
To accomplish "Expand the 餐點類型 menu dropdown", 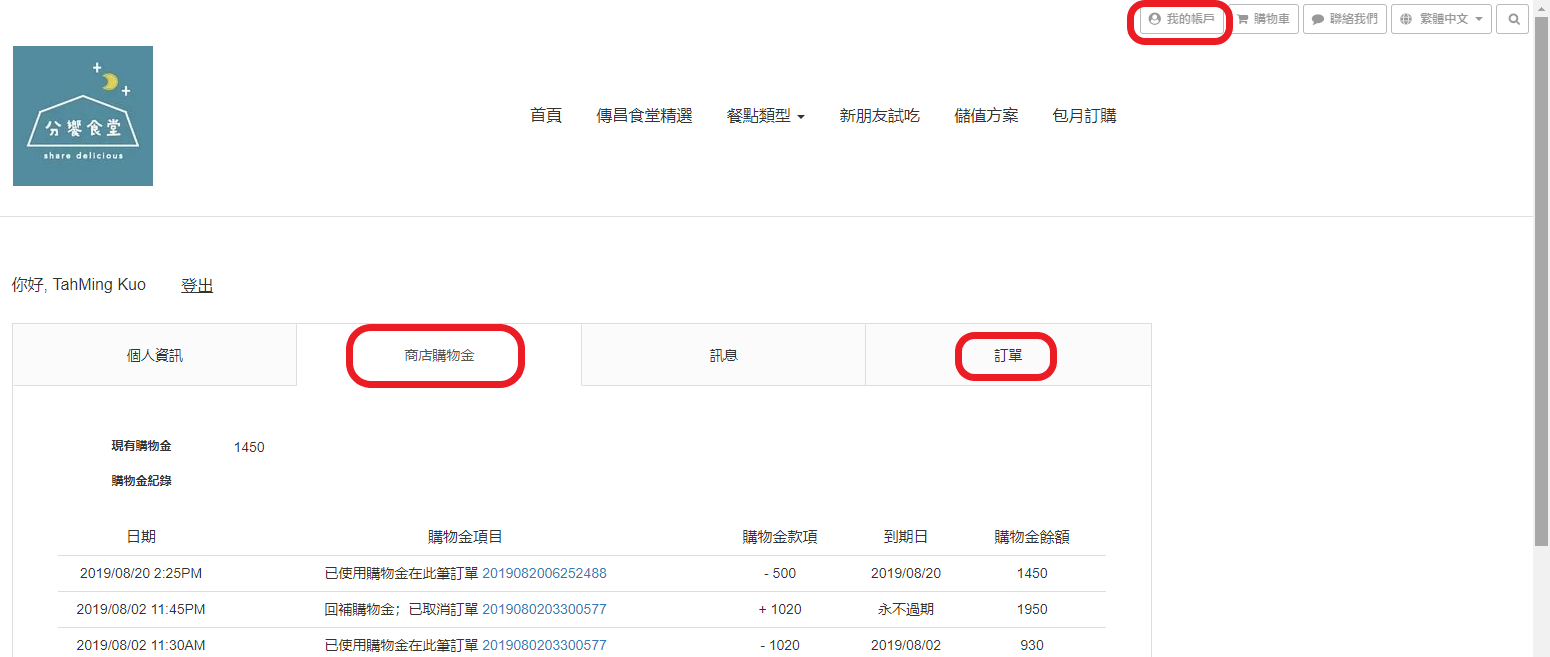I will tap(765, 116).
